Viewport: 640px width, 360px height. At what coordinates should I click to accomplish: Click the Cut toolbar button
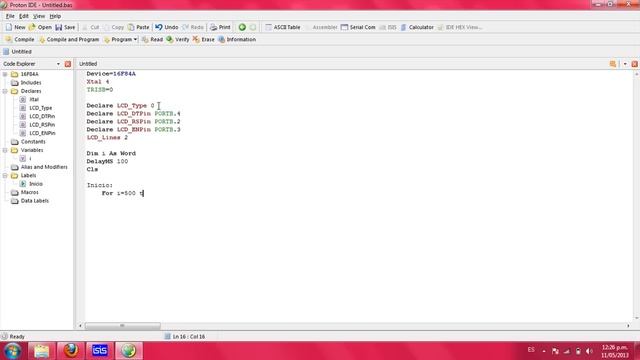[x=91, y=27]
